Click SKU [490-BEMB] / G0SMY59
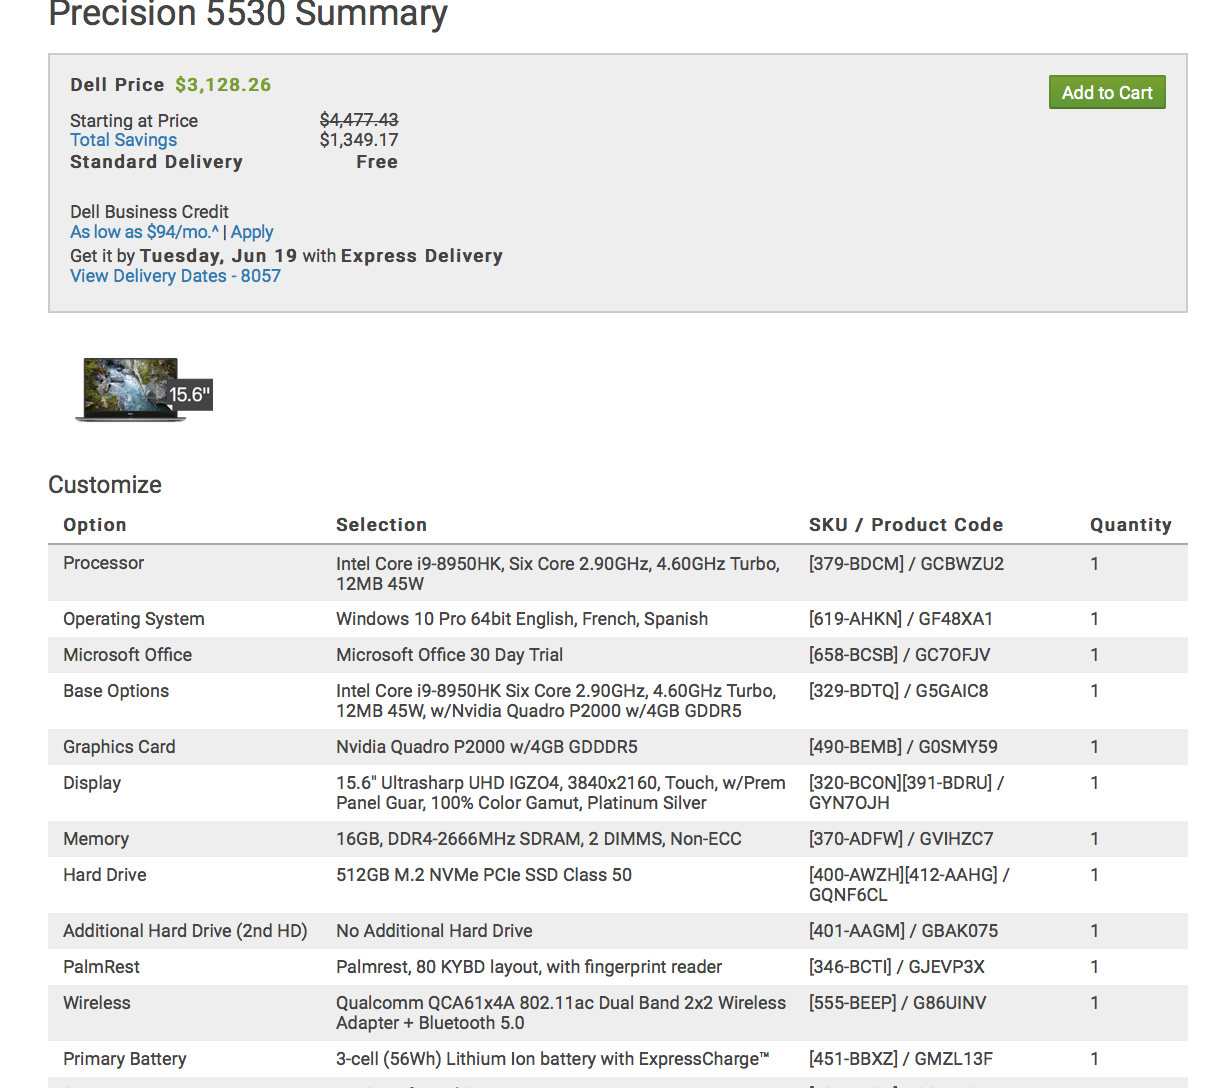 click(x=903, y=747)
